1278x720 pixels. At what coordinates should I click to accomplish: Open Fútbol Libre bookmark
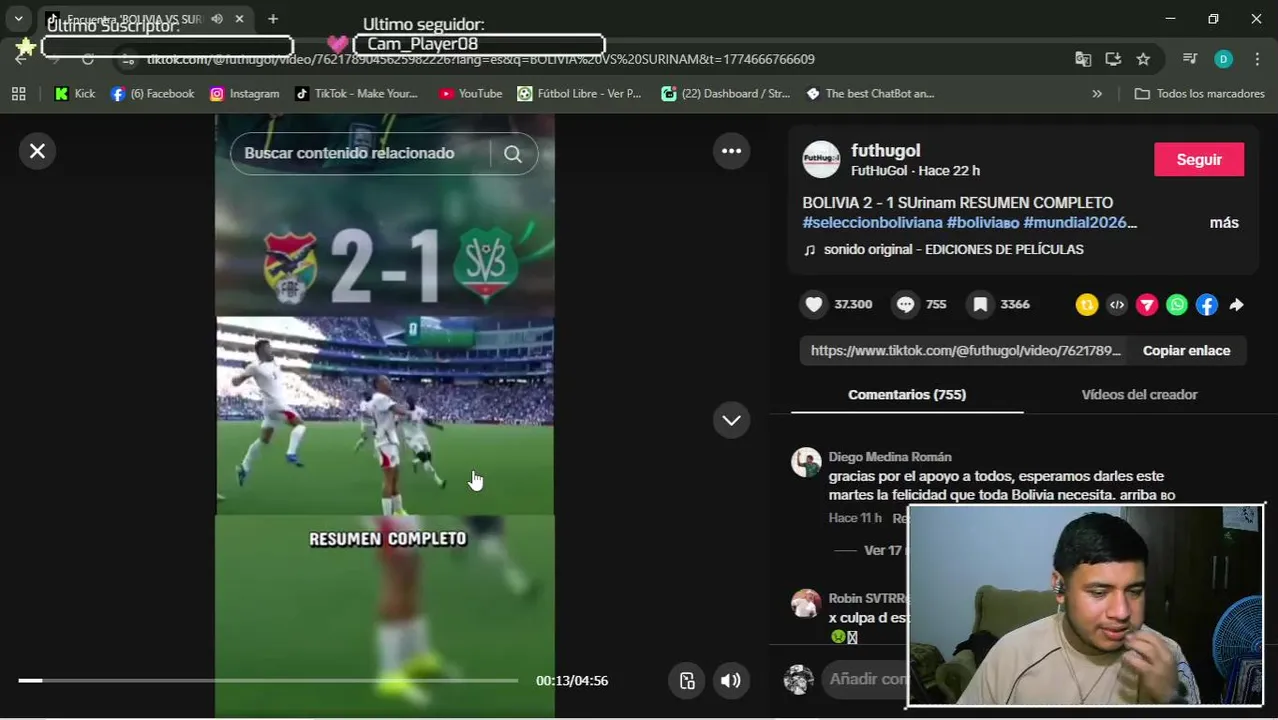pos(580,94)
